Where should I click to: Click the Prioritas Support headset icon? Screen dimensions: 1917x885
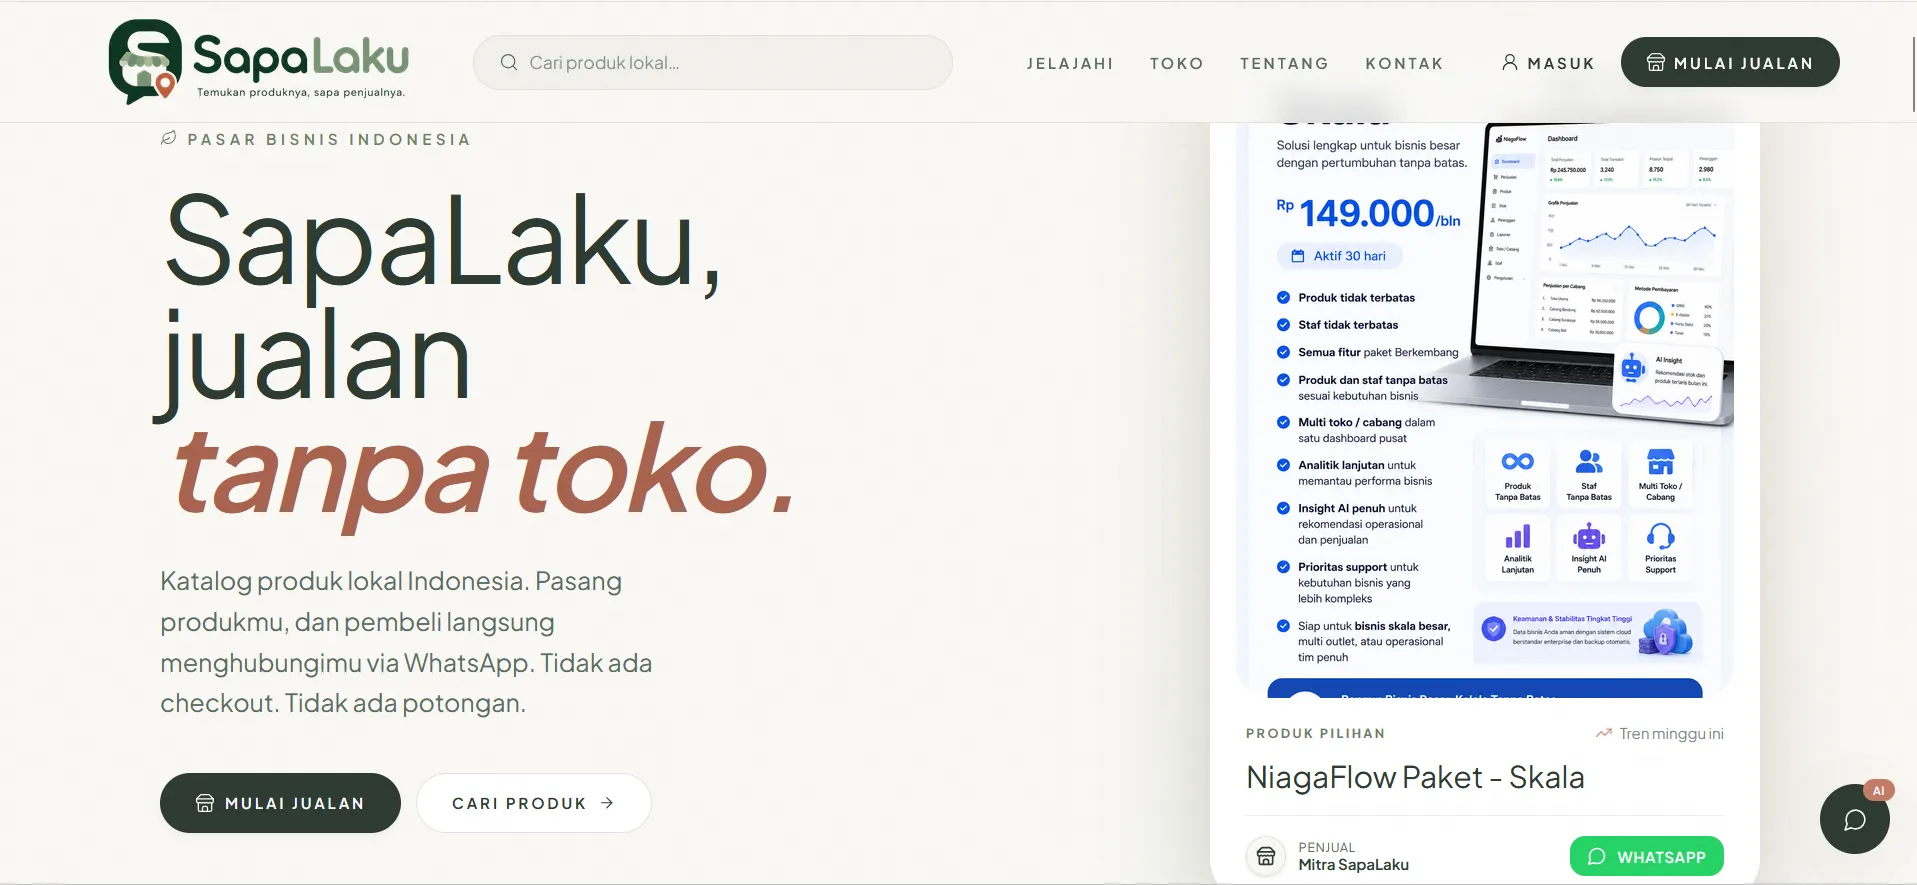coord(1661,537)
